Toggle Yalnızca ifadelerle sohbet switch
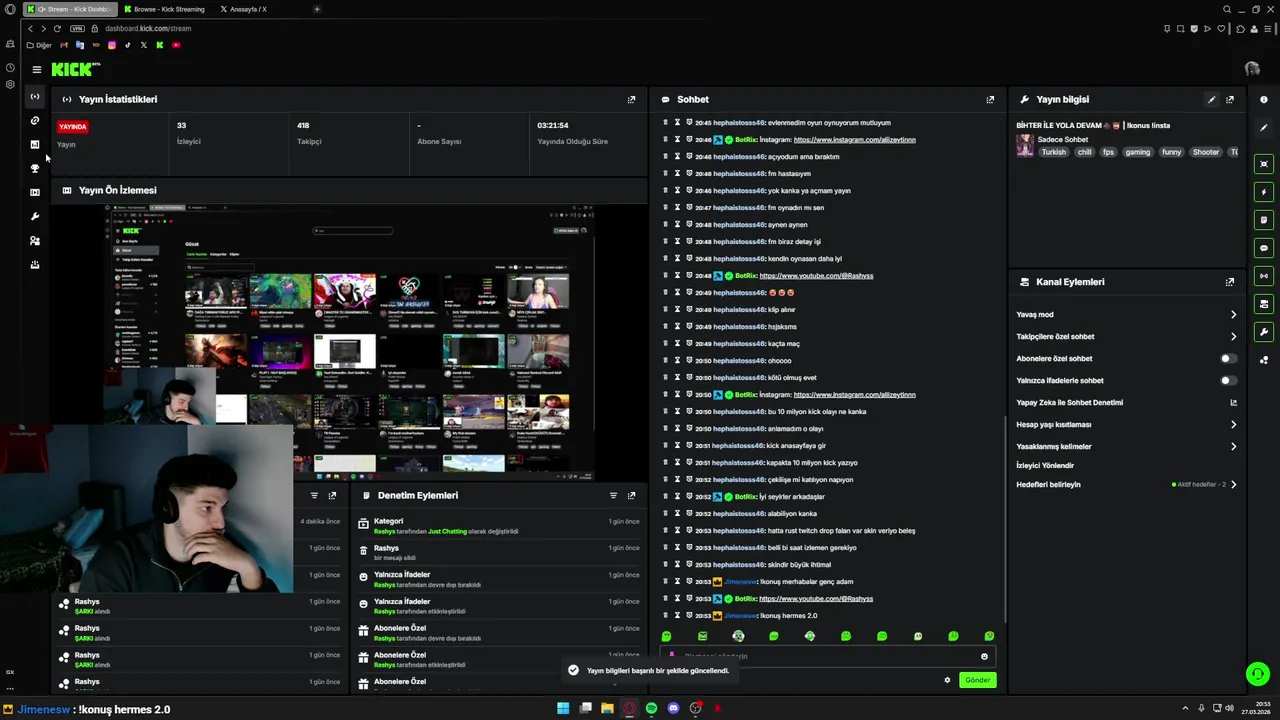Screen dimensions: 1280x720 [x=1227, y=380]
